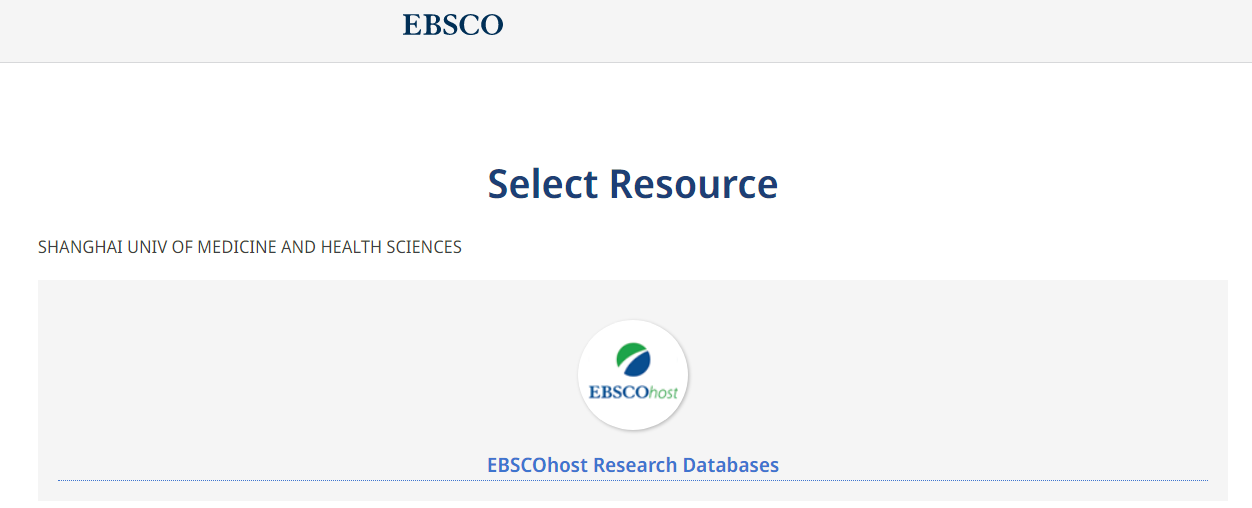
Task: Click the EBSCO logo in the header
Action: point(453,25)
